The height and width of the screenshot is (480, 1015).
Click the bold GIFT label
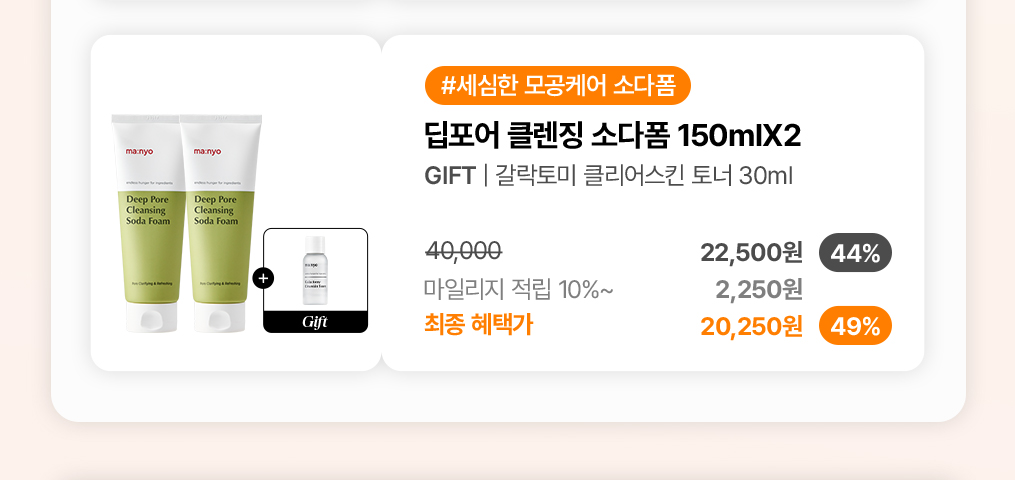449,176
